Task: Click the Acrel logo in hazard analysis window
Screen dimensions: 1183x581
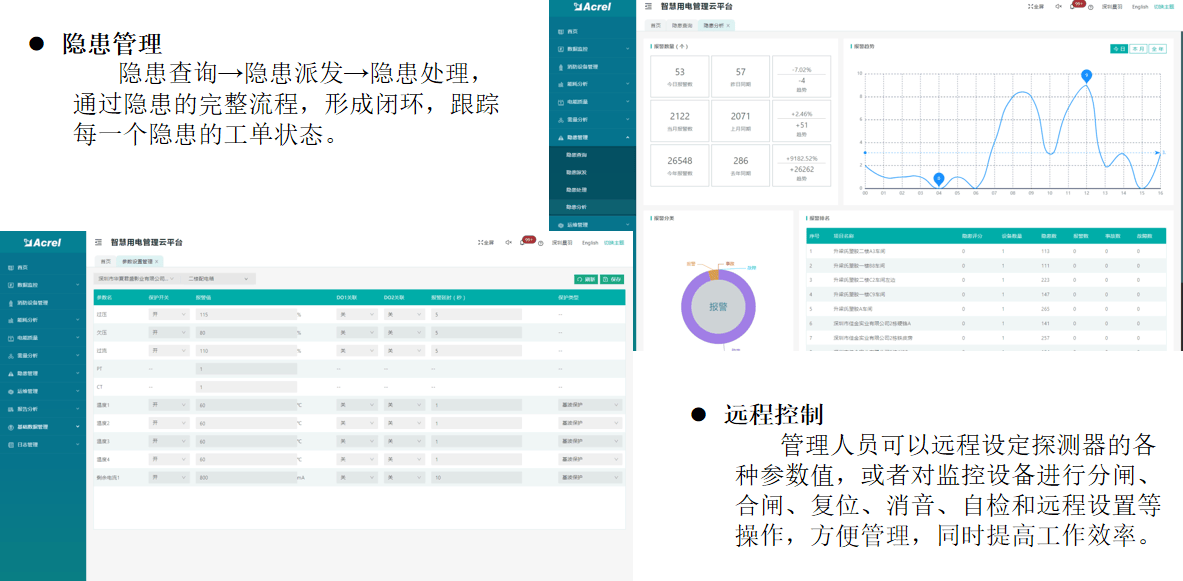Action: (592, 7)
